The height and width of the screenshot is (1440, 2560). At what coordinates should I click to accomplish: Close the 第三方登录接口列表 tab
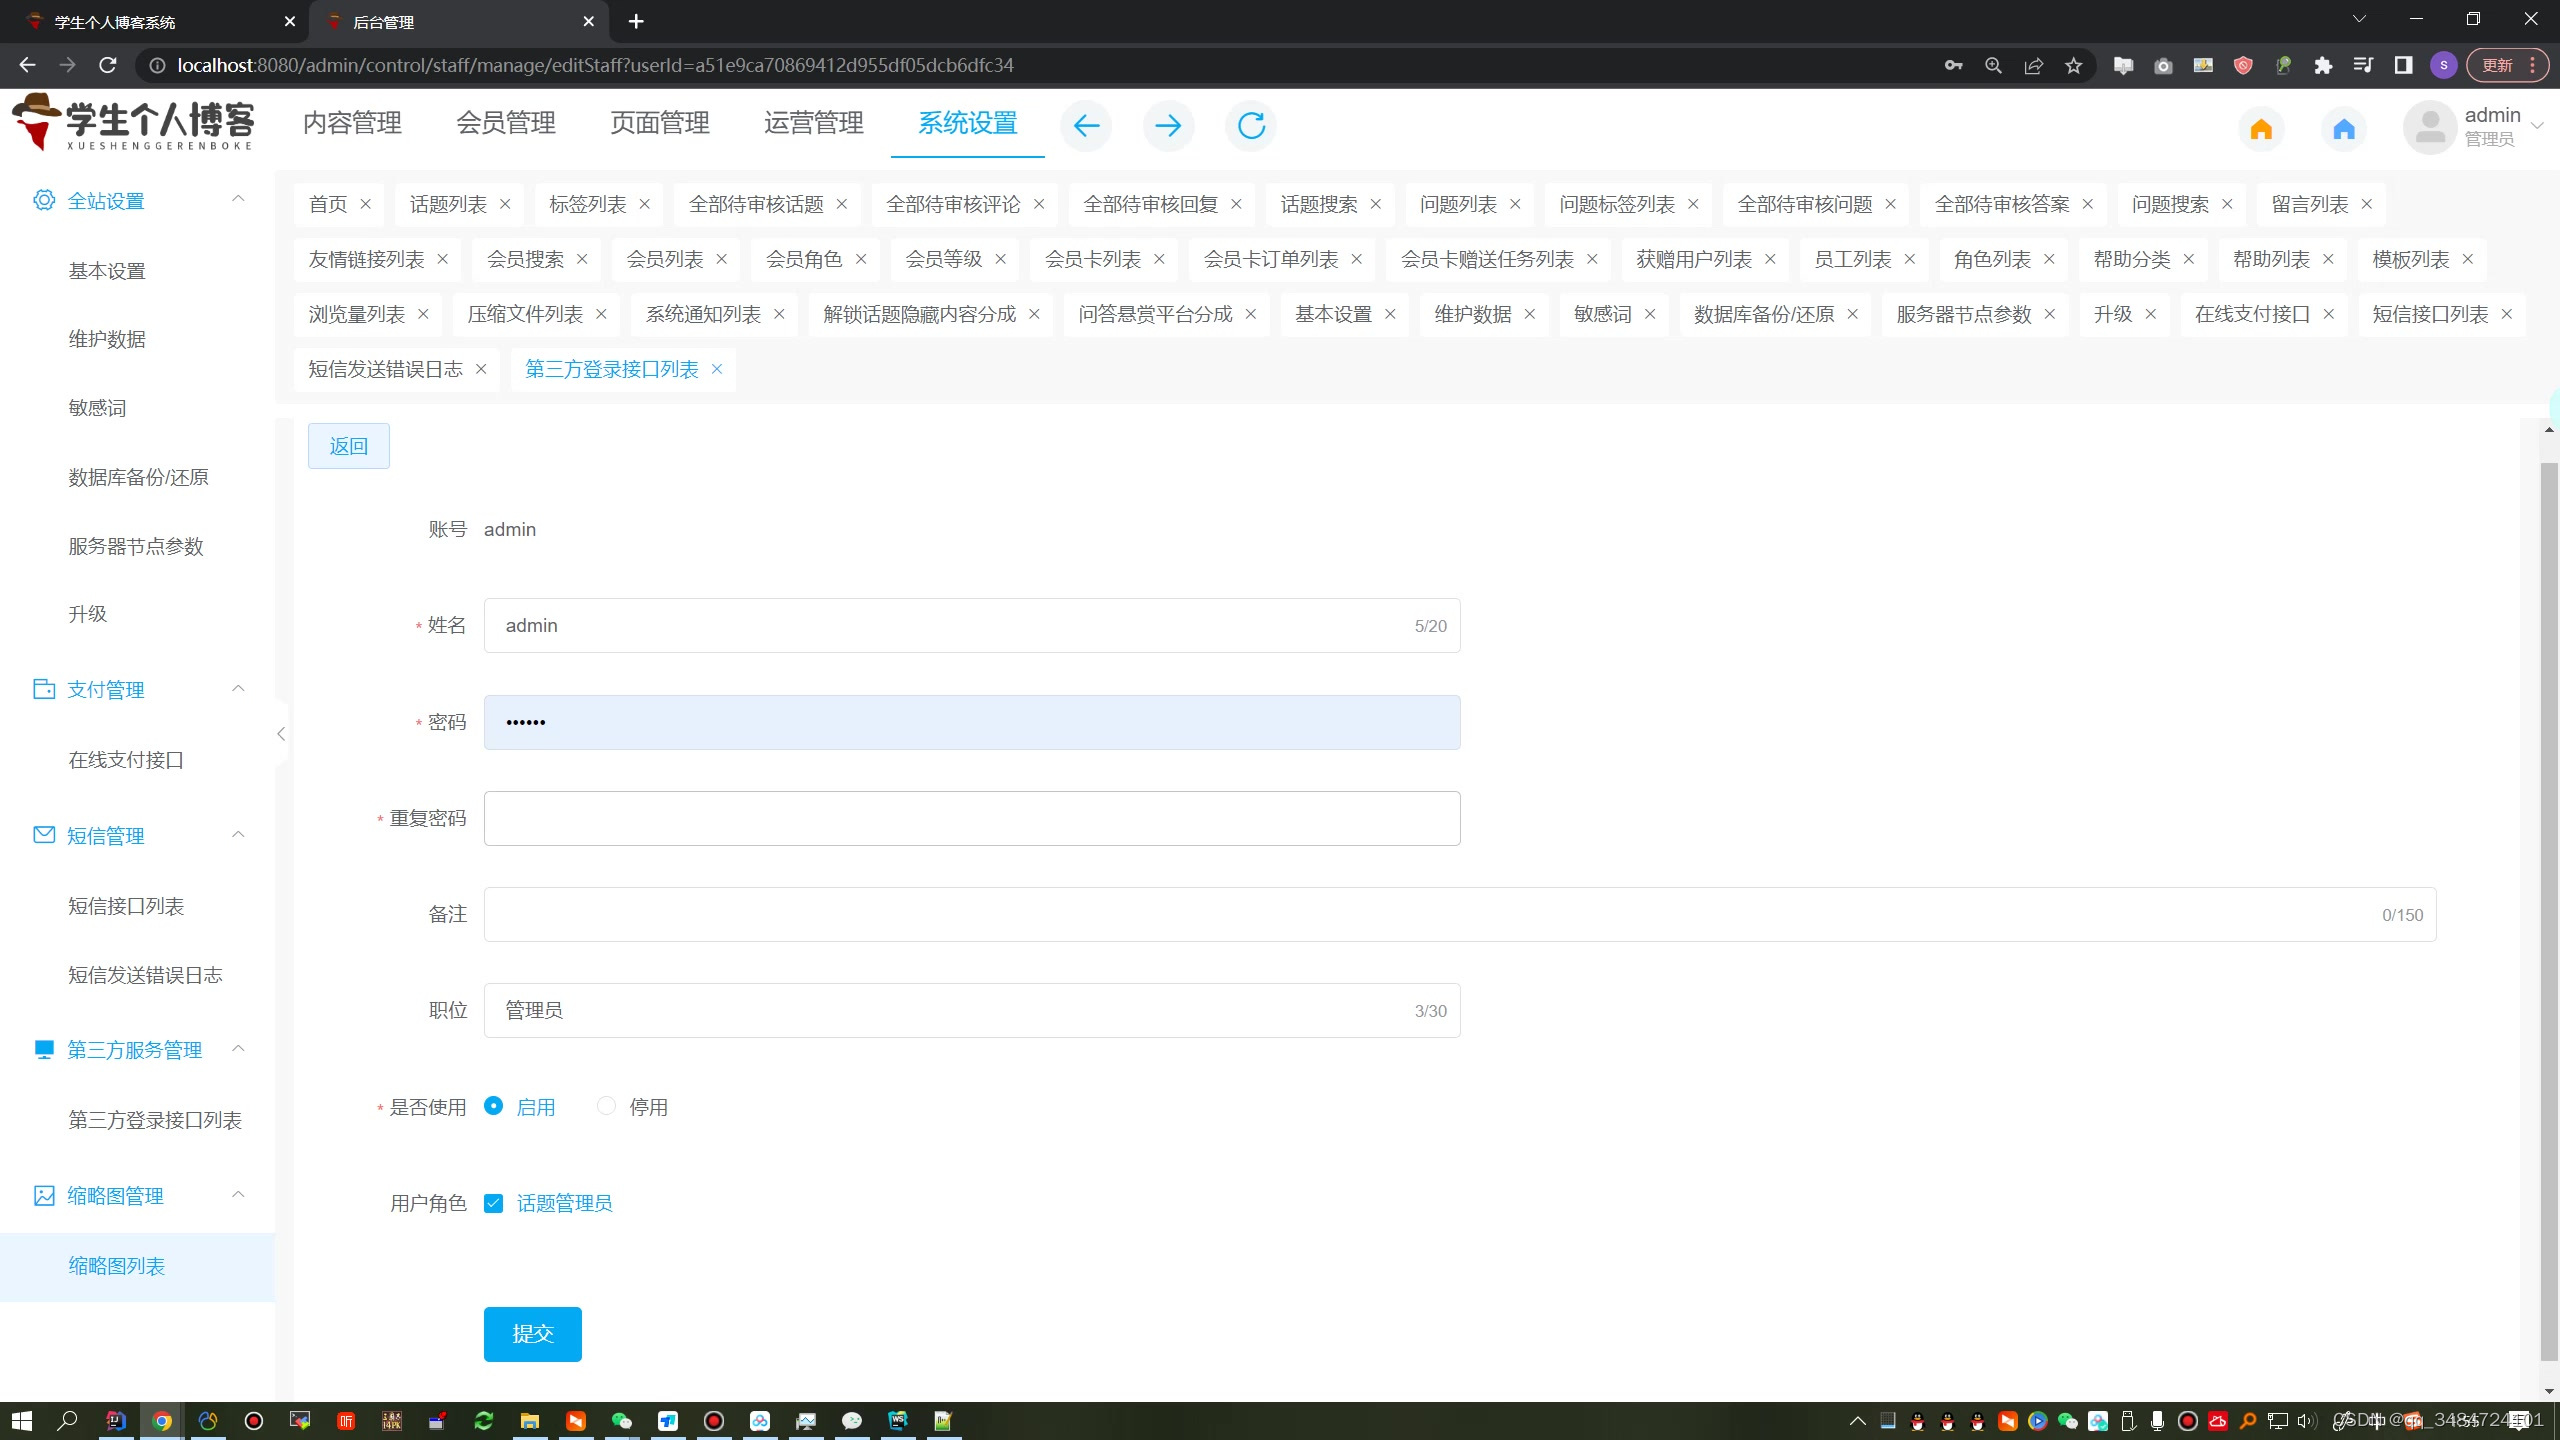click(x=717, y=369)
